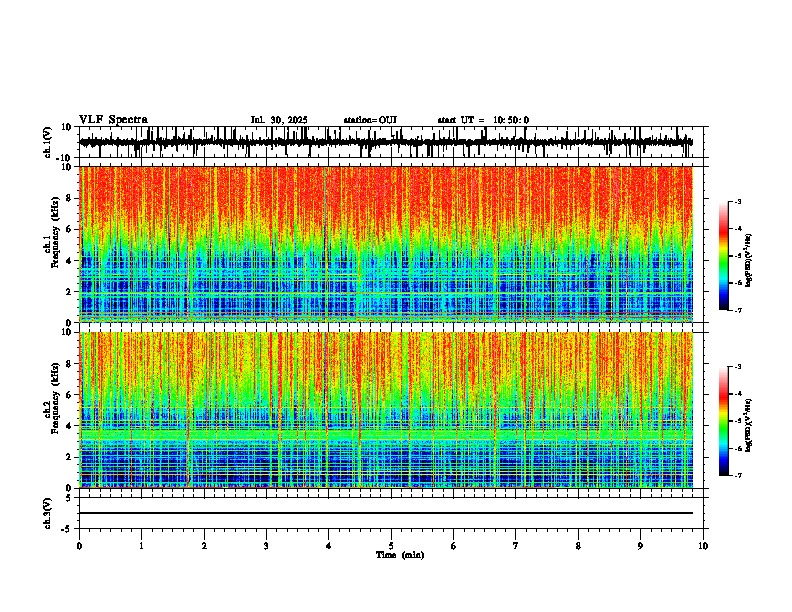Click the ch.1 color bar log(PSD) label
The height and width of the screenshot is (612, 792).
click(x=748, y=261)
